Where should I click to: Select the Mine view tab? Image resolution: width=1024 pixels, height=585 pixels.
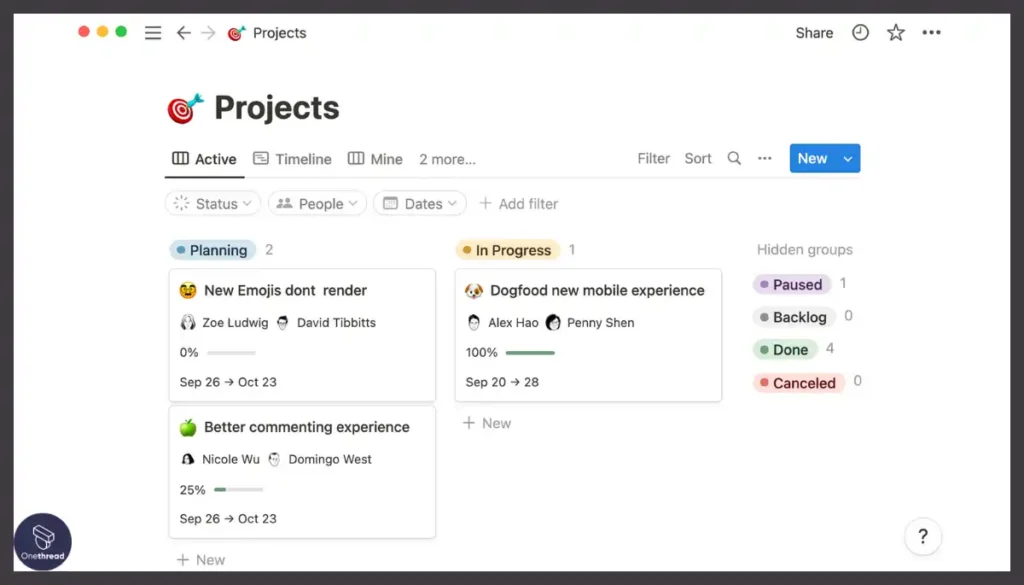click(x=375, y=158)
